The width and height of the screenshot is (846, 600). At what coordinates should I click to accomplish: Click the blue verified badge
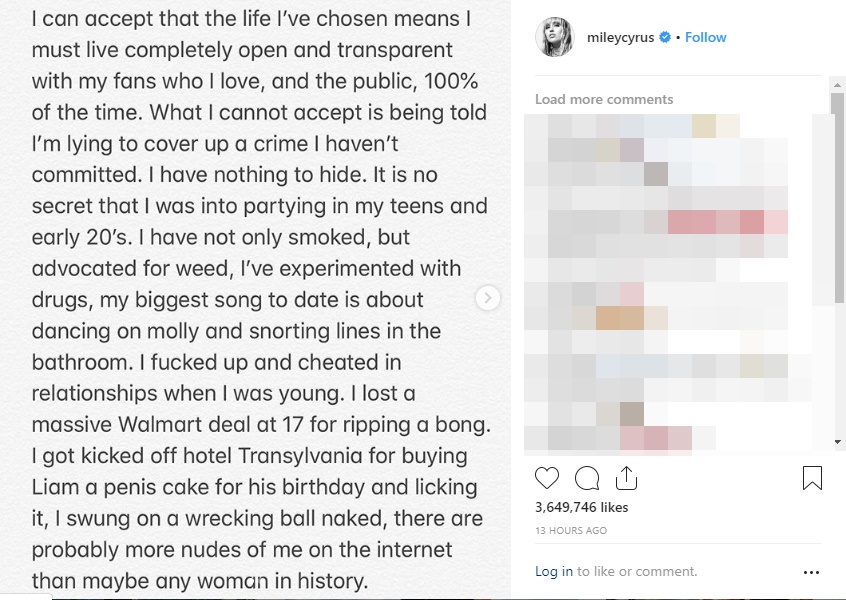pyautogui.click(x=665, y=38)
